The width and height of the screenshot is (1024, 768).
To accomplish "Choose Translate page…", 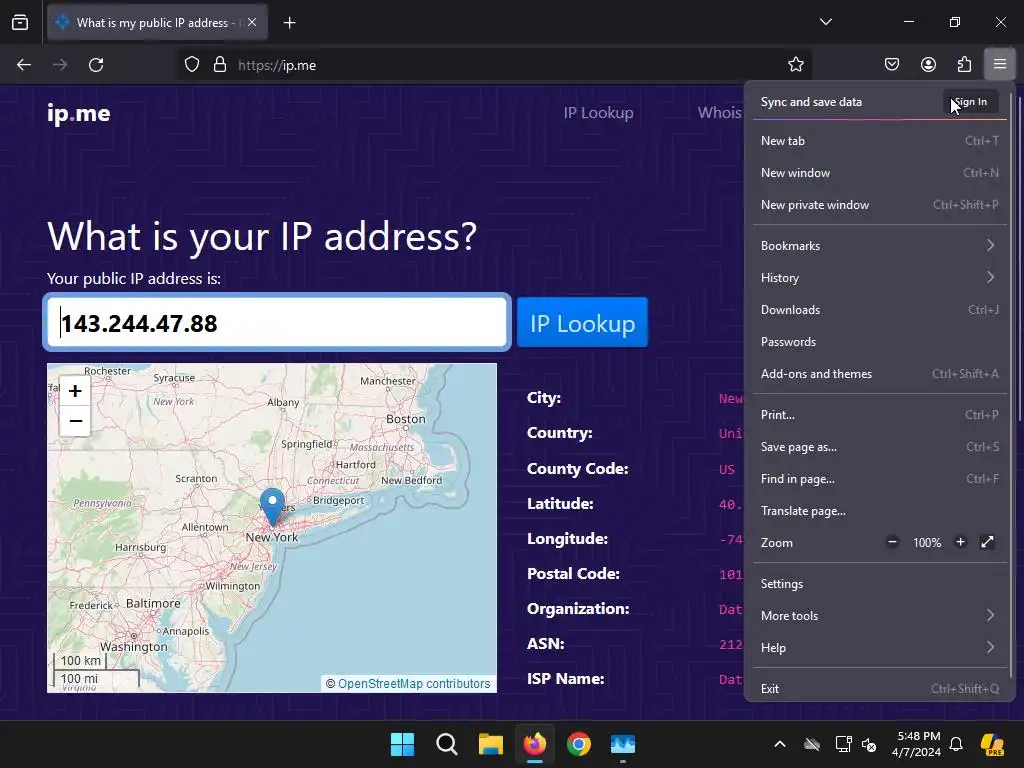I will 879,511.
